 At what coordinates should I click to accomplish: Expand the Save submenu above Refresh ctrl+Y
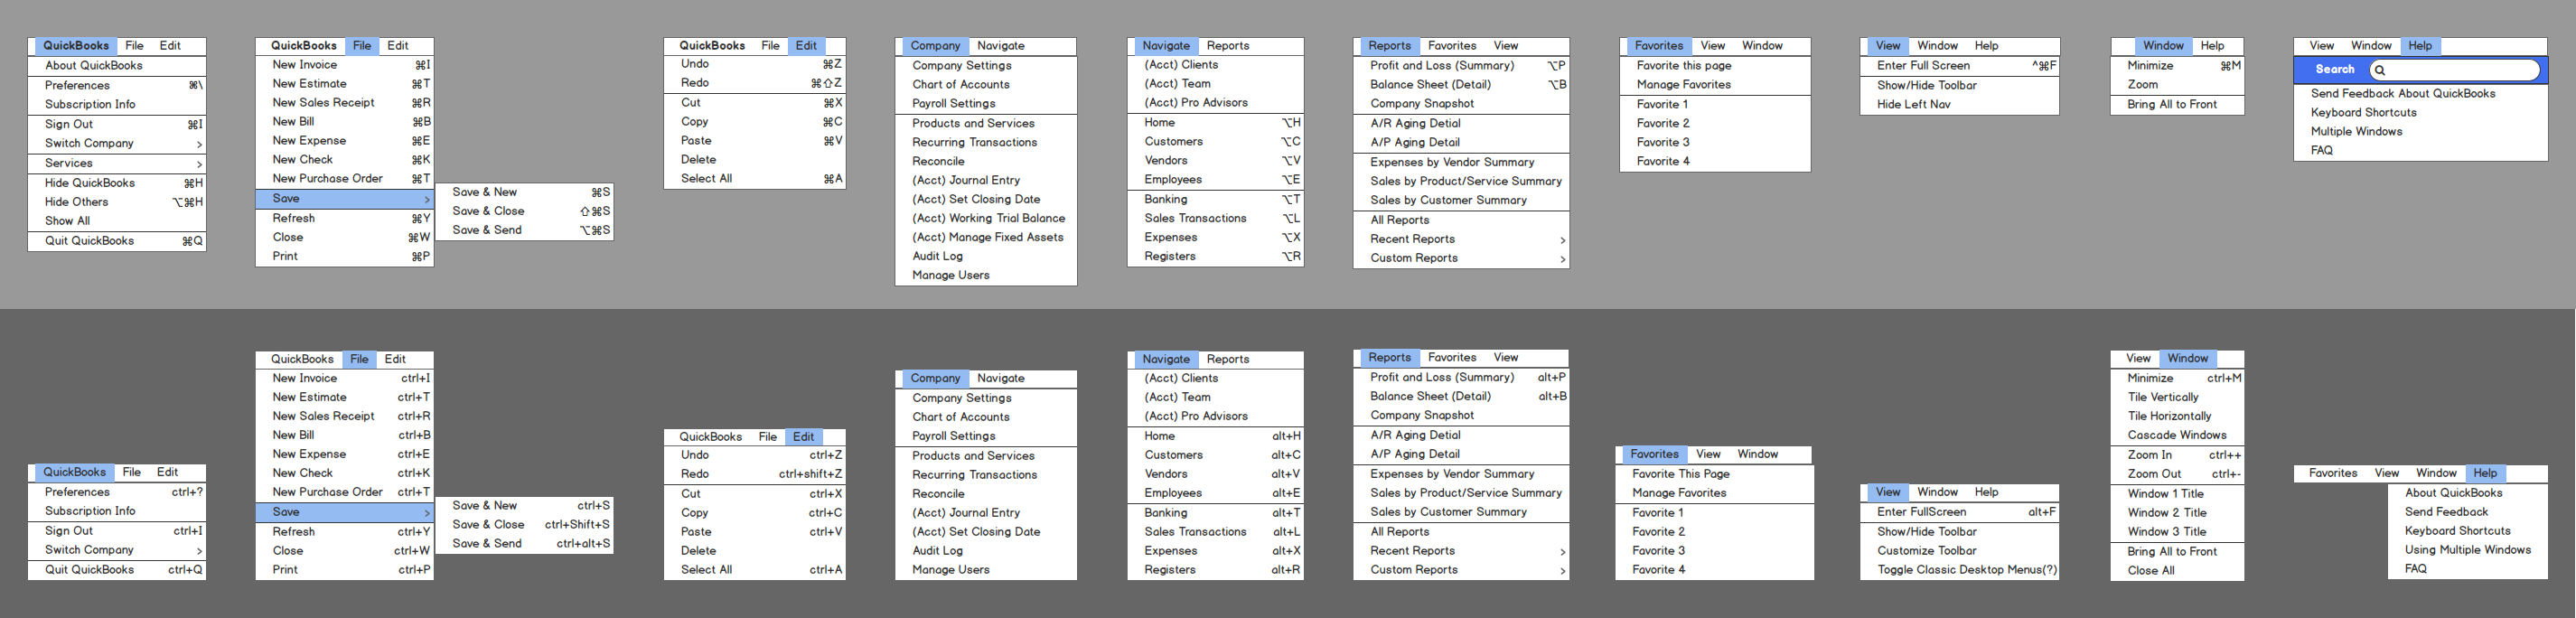pyautogui.click(x=345, y=513)
